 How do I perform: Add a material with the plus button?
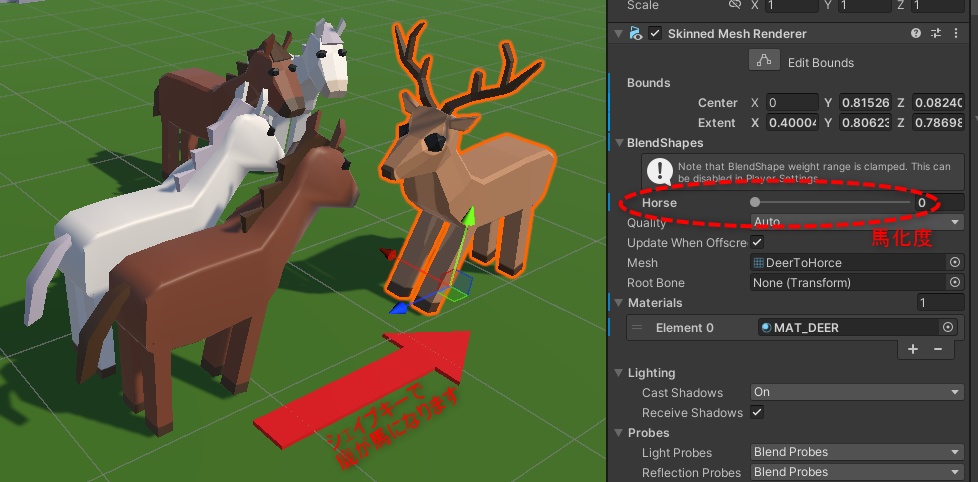click(x=913, y=349)
